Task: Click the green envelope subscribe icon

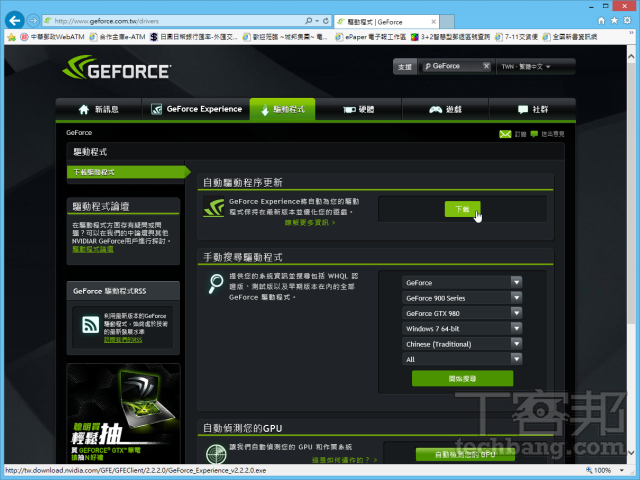Action: (505, 134)
